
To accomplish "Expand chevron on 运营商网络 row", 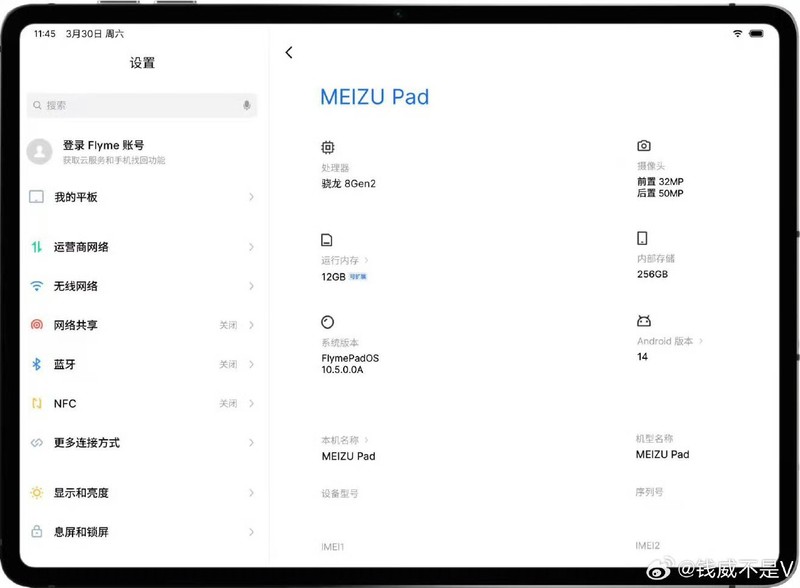I will (251, 247).
